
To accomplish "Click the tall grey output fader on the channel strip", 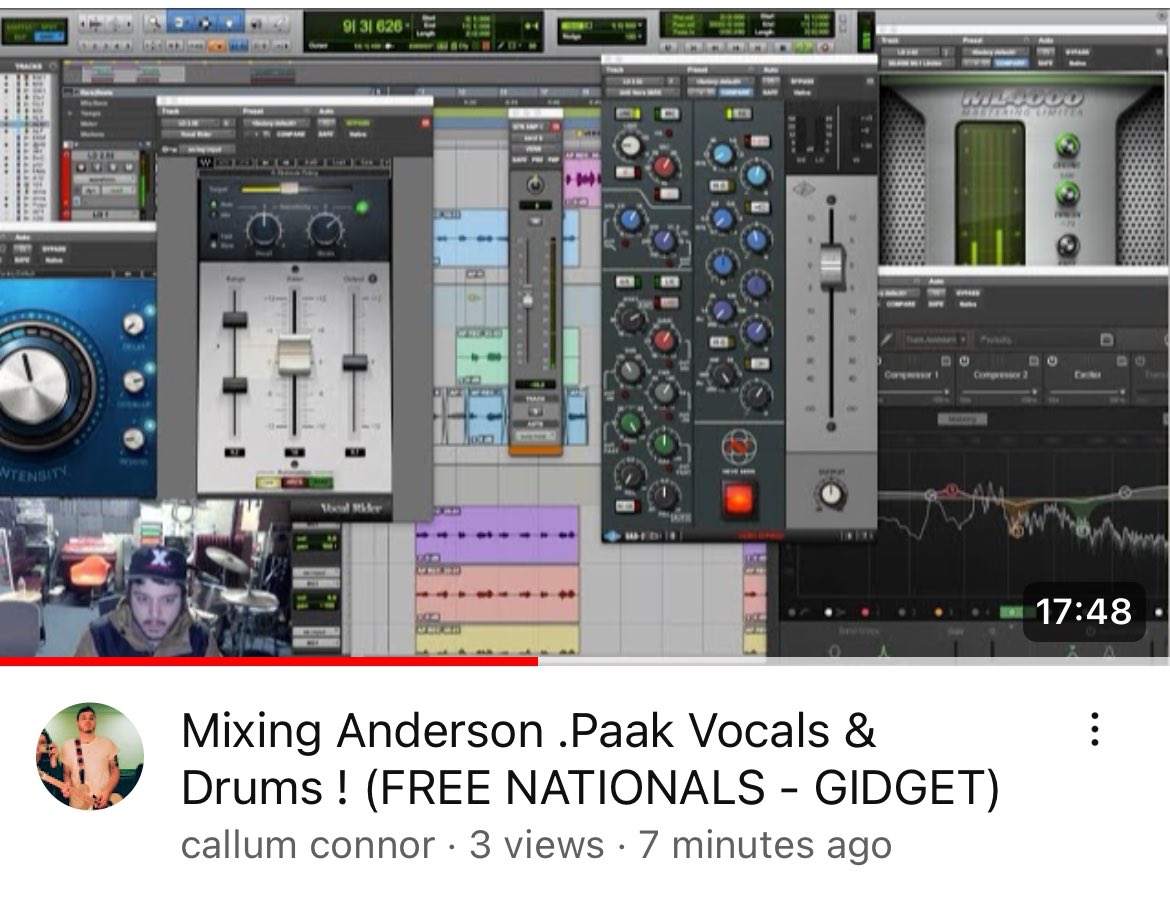I will point(830,266).
